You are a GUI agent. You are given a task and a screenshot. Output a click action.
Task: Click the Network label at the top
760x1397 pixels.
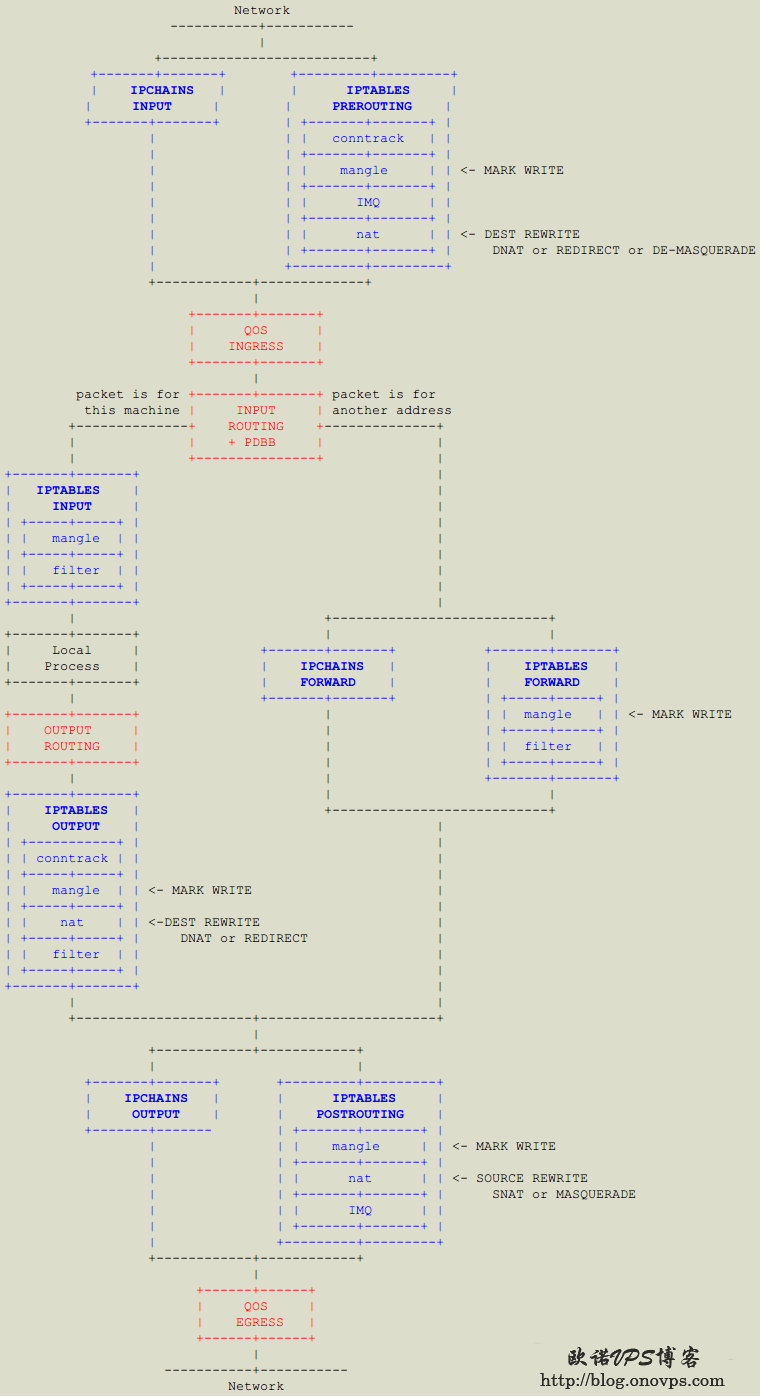click(x=262, y=10)
